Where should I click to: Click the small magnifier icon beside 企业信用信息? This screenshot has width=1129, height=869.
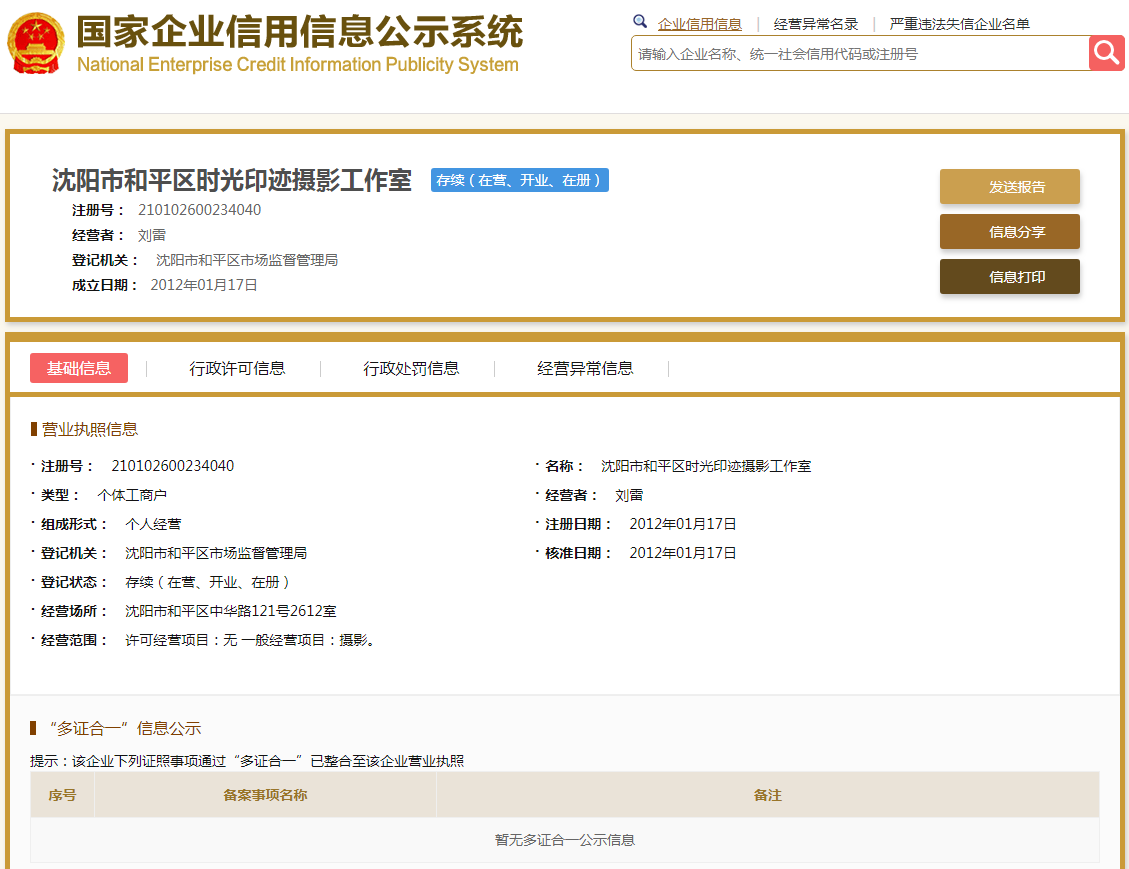pyautogui.click(x=640, y=22)
